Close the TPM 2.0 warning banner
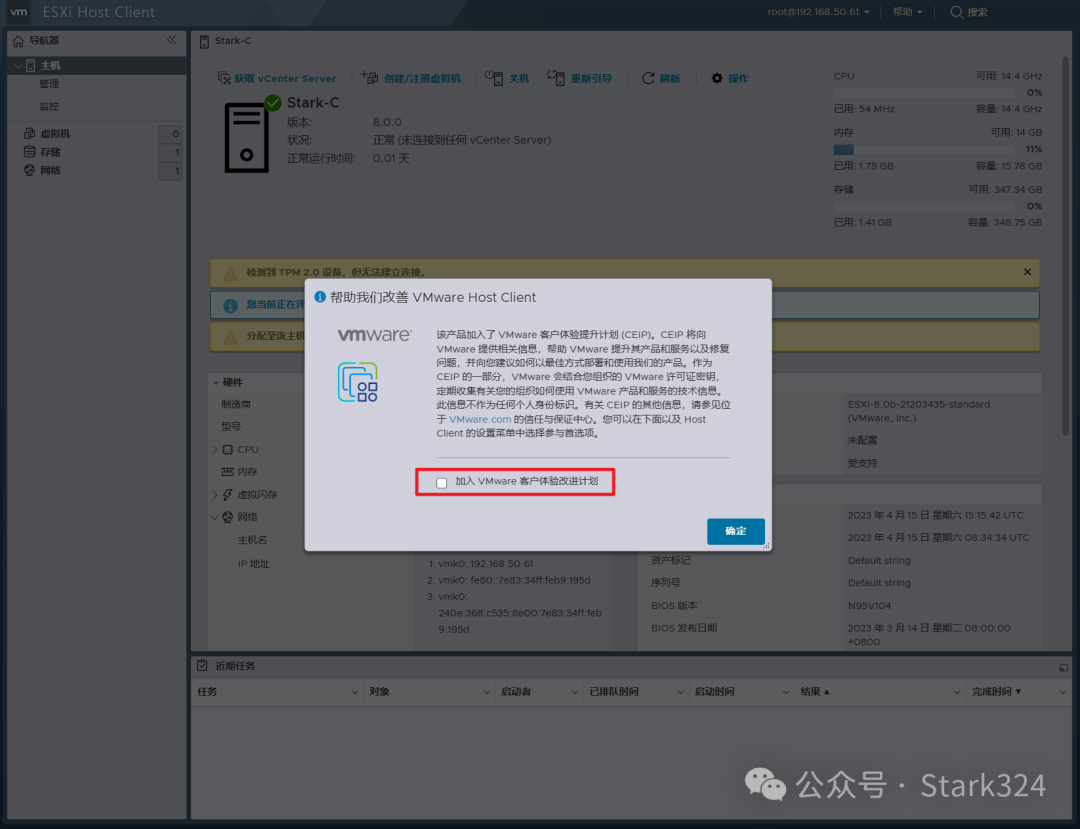Image resolution: width=1080 pixels, height=829 pixels. (1027, 272)
